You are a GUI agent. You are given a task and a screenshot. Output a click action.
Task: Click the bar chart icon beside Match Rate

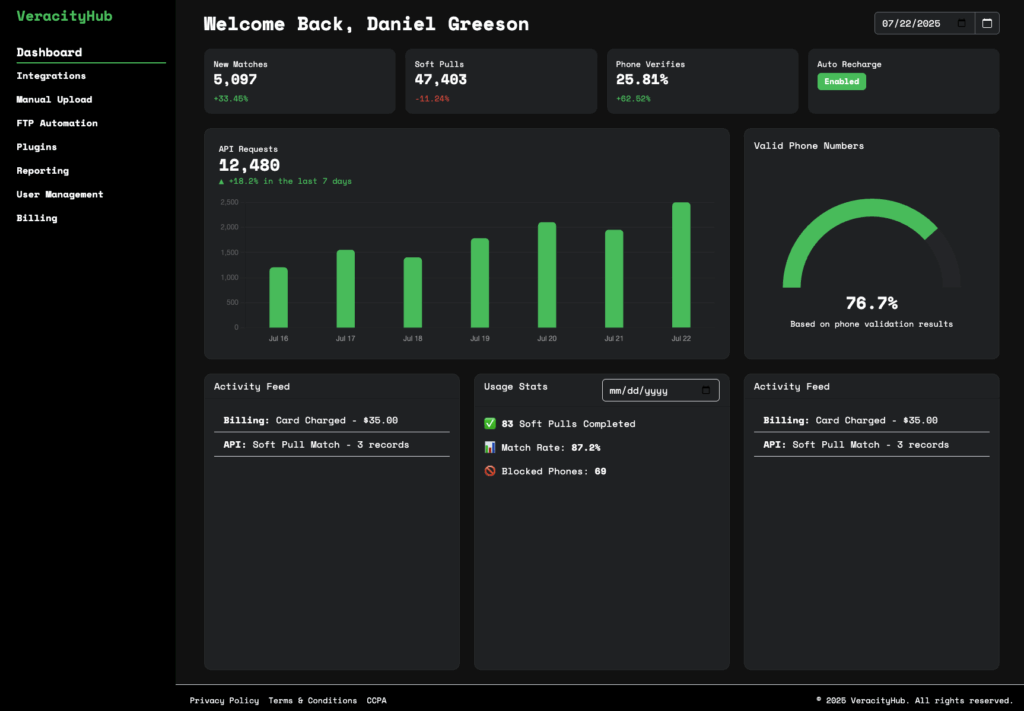click(x=490, y=447)
